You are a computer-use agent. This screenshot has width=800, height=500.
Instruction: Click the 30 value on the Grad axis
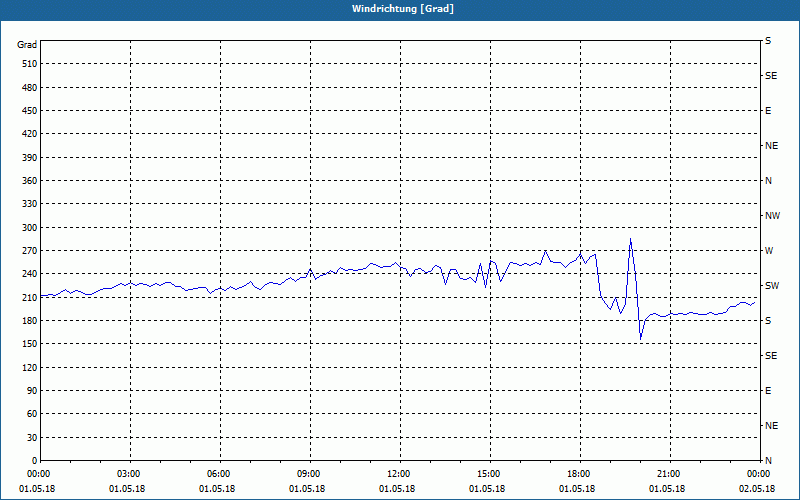point(32,438)
